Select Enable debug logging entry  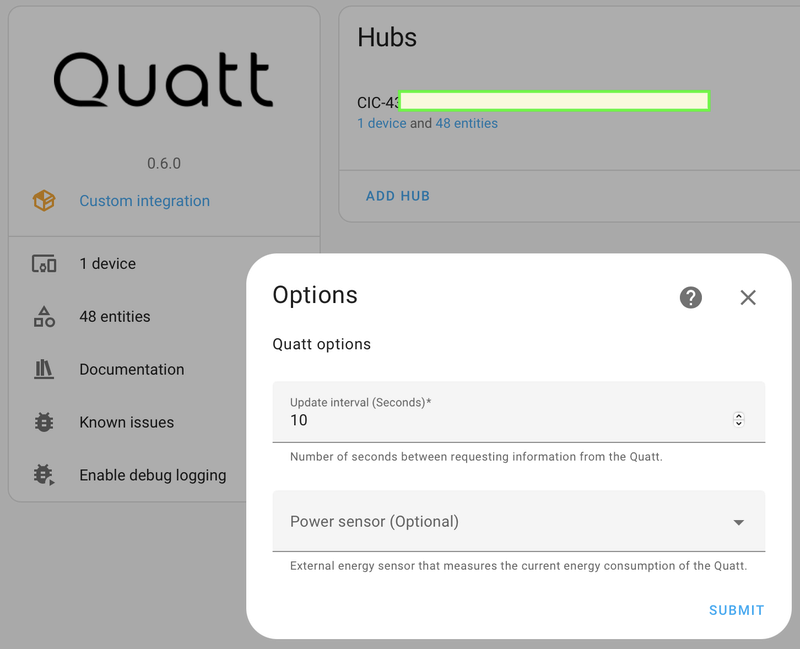[153, 475]
